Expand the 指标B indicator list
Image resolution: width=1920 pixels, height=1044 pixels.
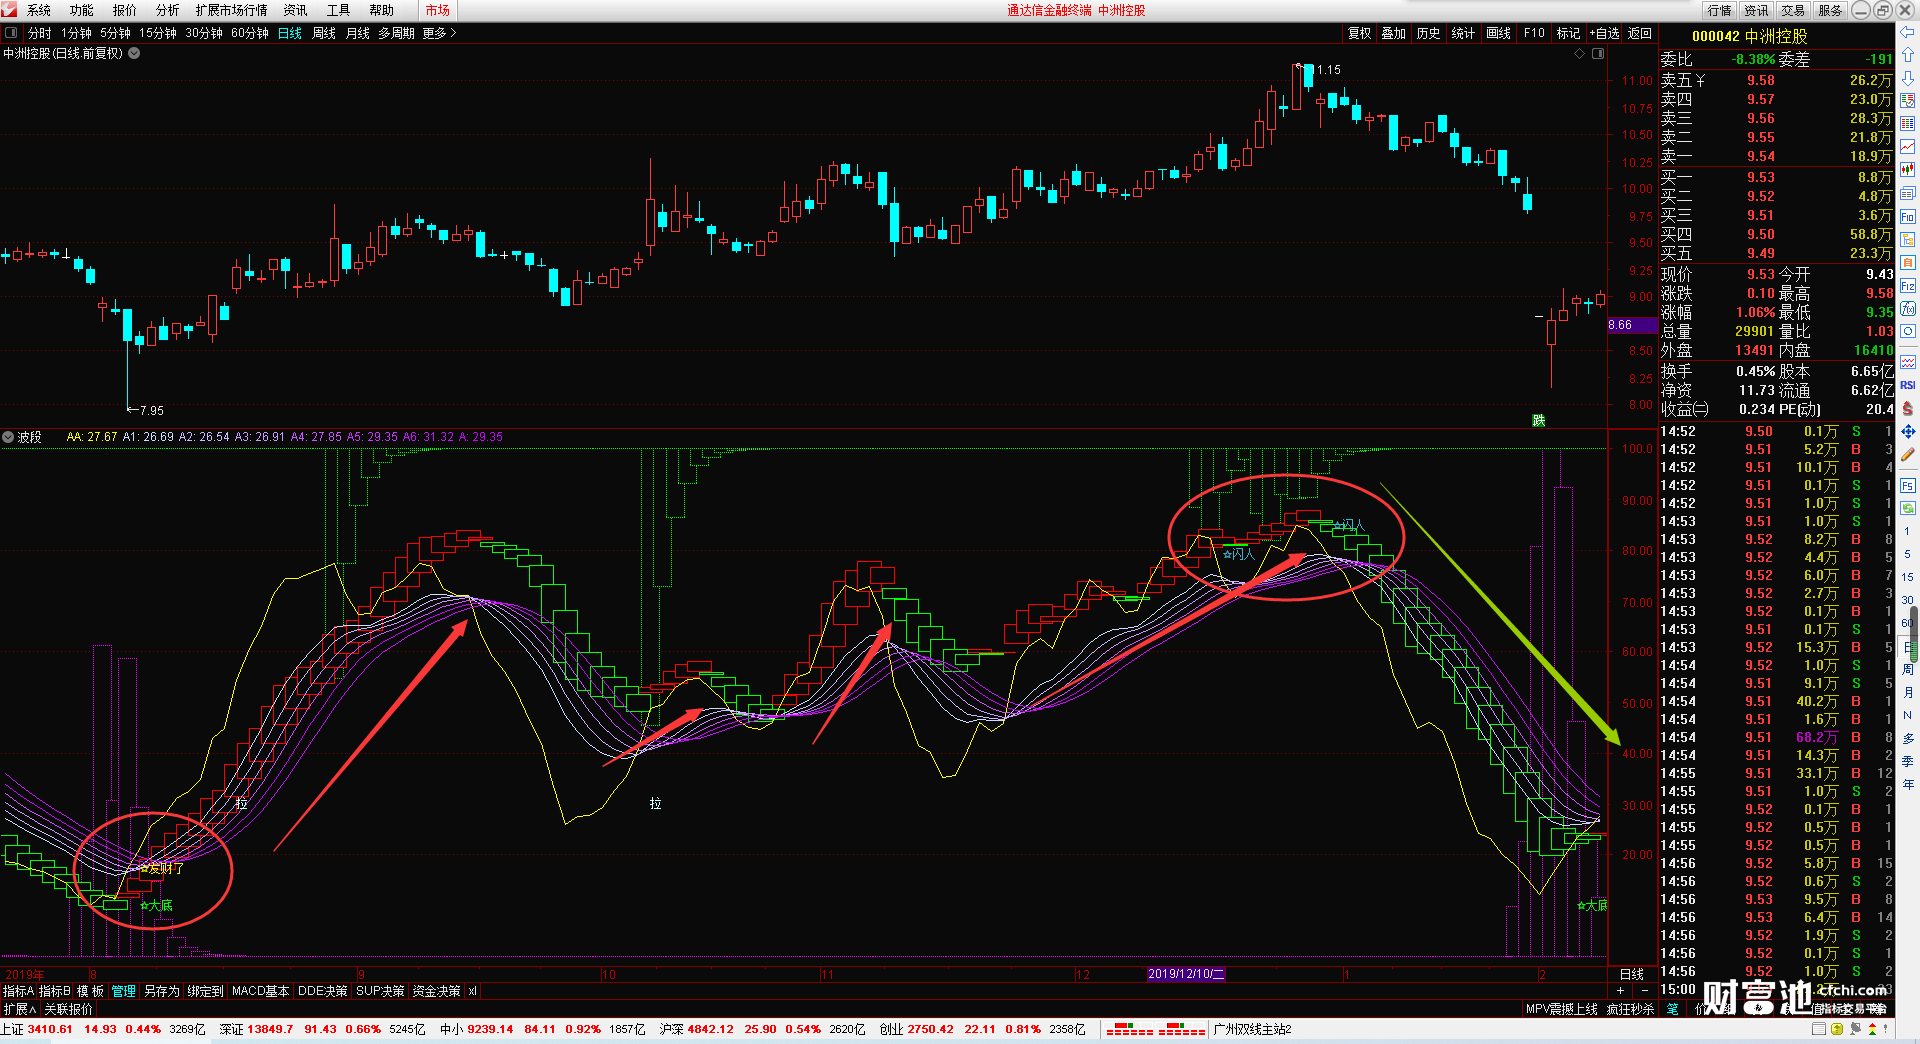pyautogui.click(x=55, y=991)
